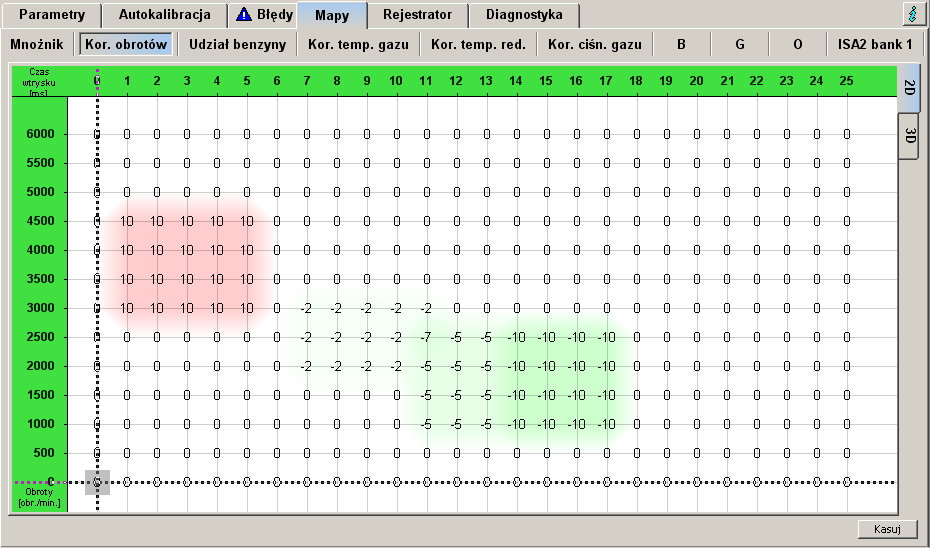Select cell -5 at 1500 rpm, 12 ms
Viewport: 930px width, 548px height.
click(x=456, y=395)
